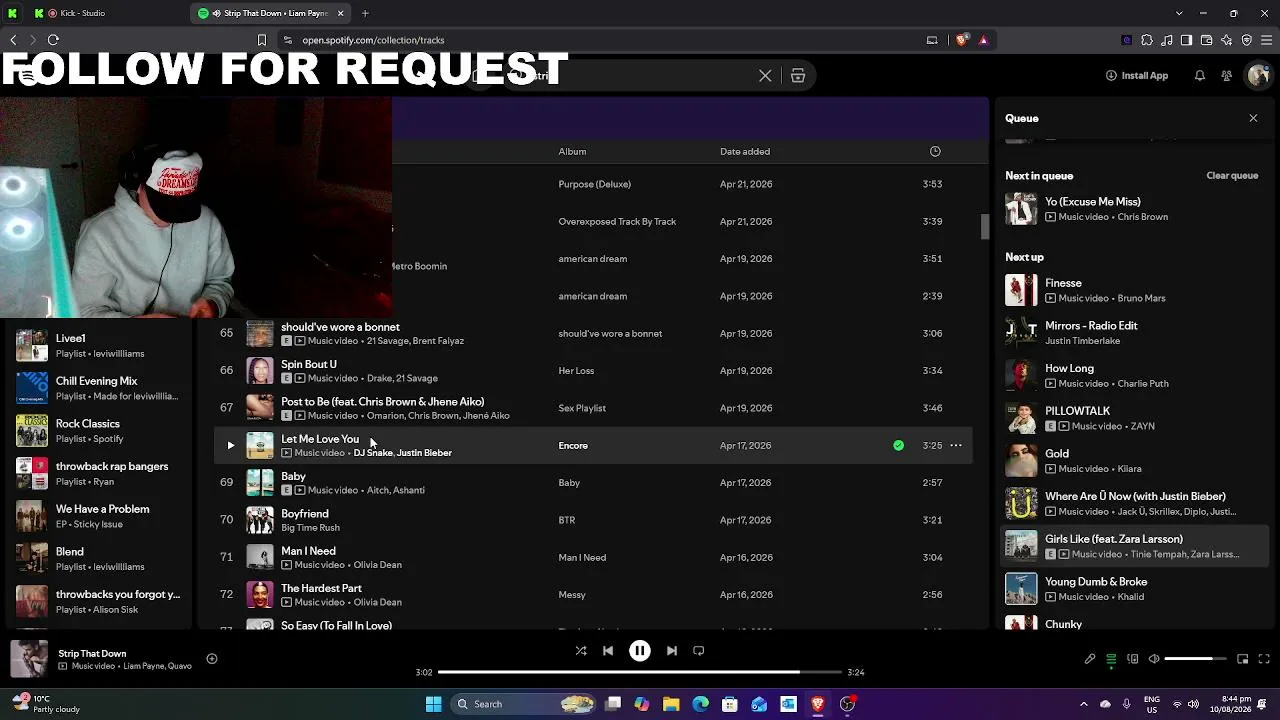Seek along the song progress bar

click(x=640, y=672)
